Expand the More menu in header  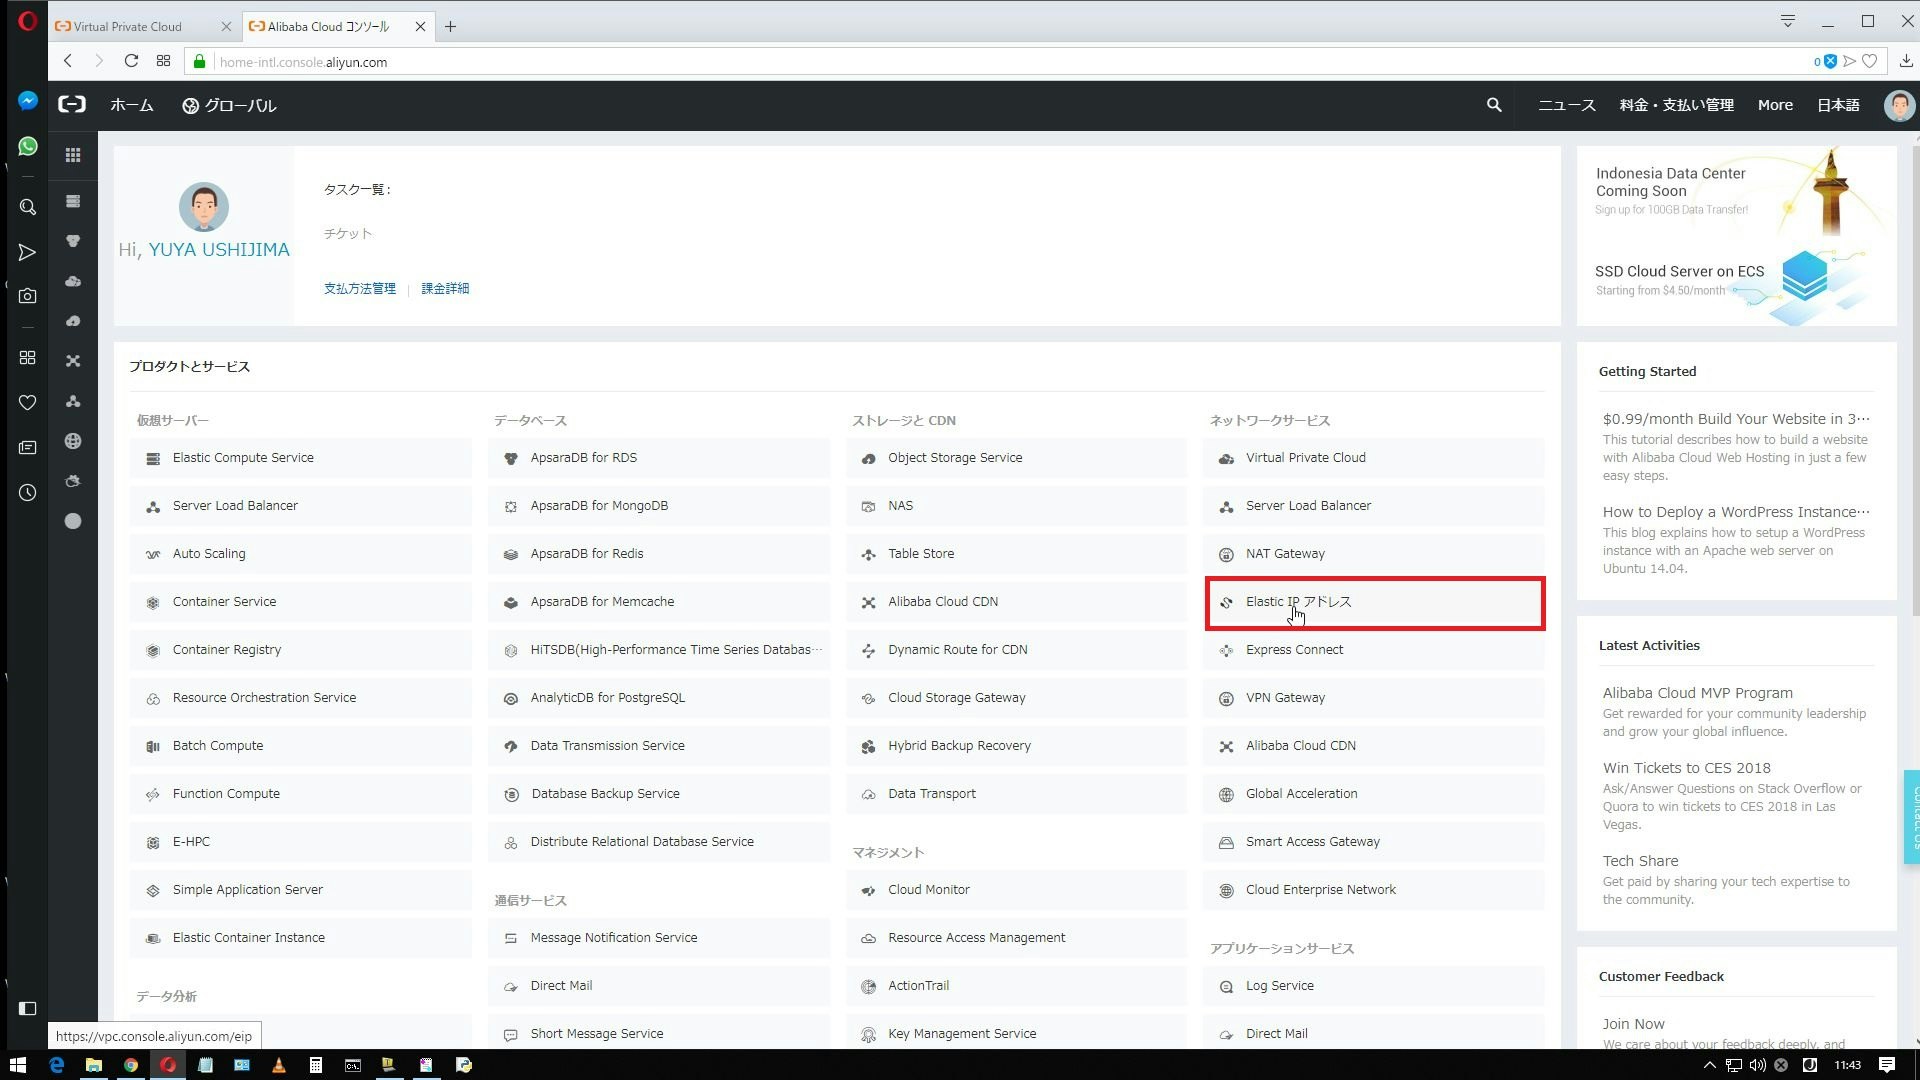tap(1775, 105)
